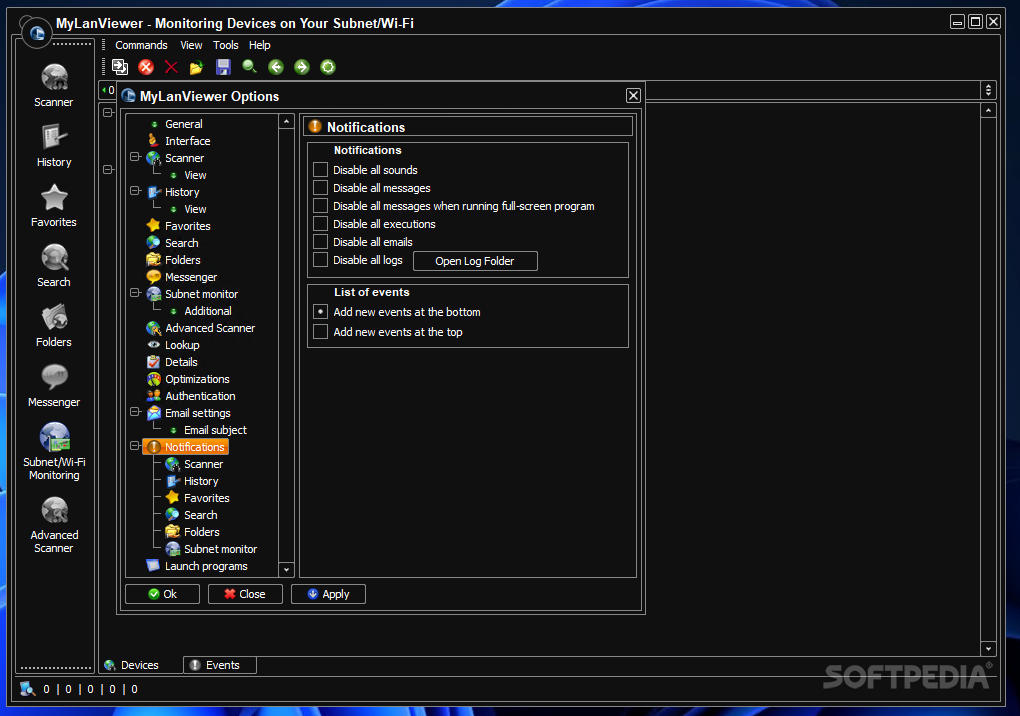Click the up/down spinner beside the main window's address bar

[x=988, y=90]
